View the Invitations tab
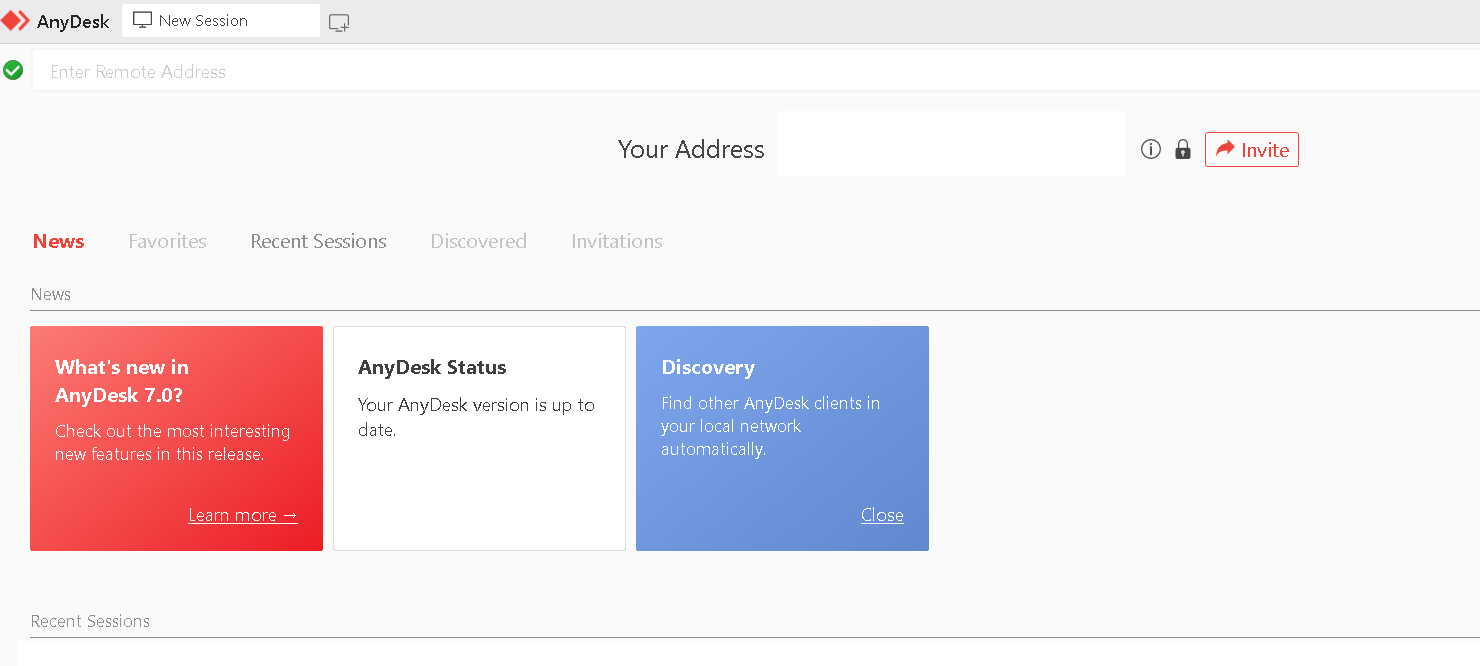The height and width of the screenshot is (666, 1480). pyautogui.click(x=616, y=241)
